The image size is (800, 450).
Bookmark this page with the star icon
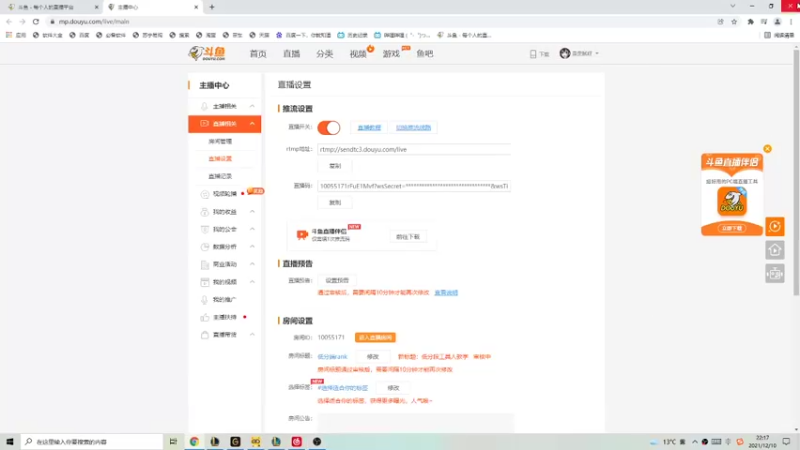pos(734,21)
